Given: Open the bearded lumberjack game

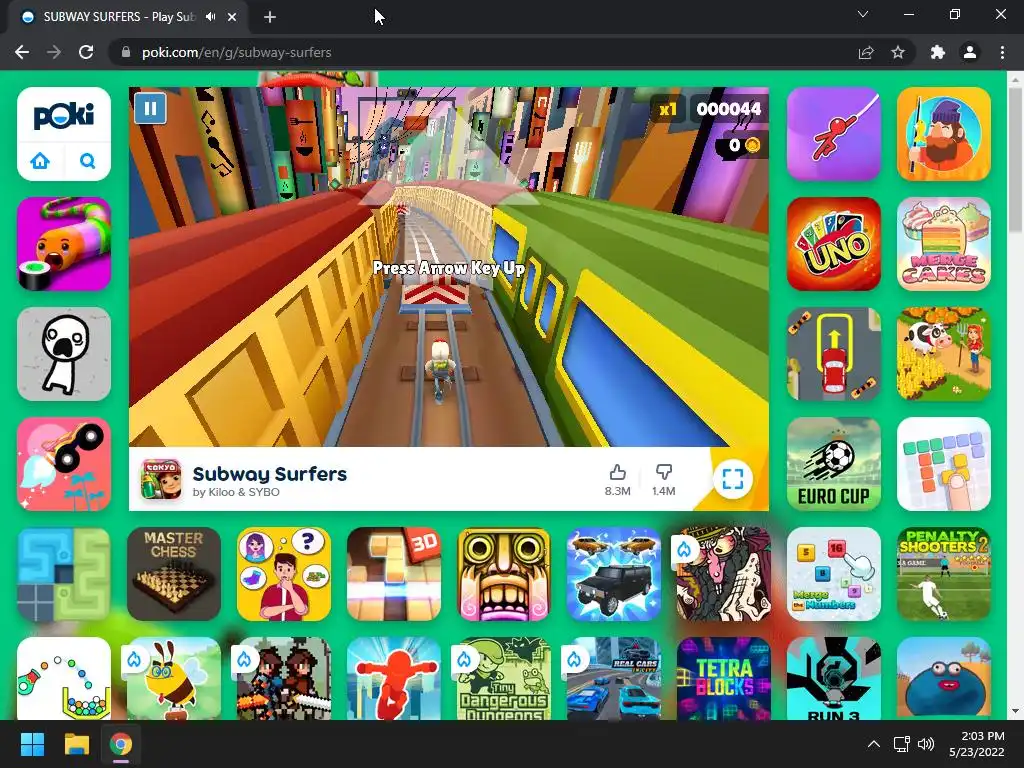Looking at the screenshot, I should tap(944, 133).
